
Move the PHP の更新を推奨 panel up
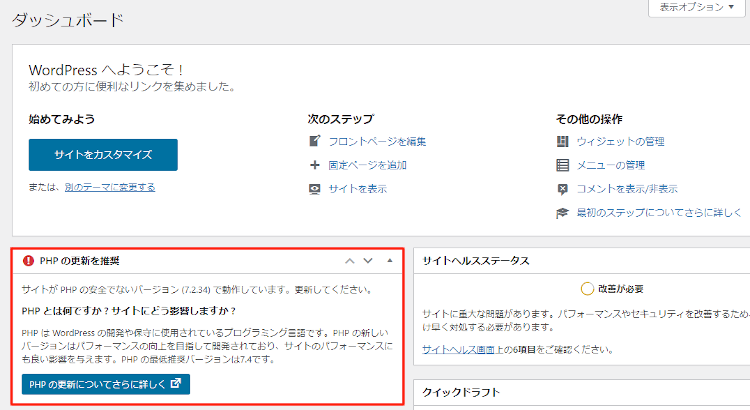pyautogui.click(x=350, y=261)
